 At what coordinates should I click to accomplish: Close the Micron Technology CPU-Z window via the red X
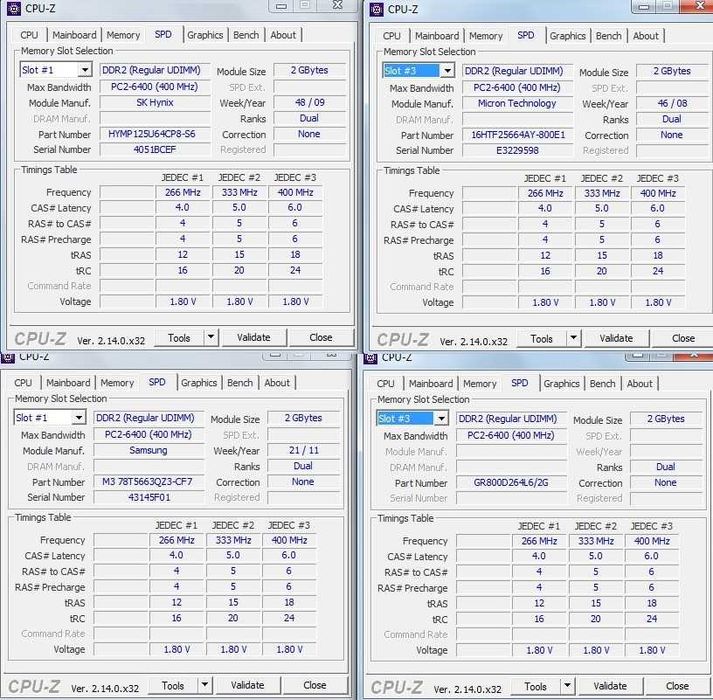pyautogui.click(x=699, y=6)
